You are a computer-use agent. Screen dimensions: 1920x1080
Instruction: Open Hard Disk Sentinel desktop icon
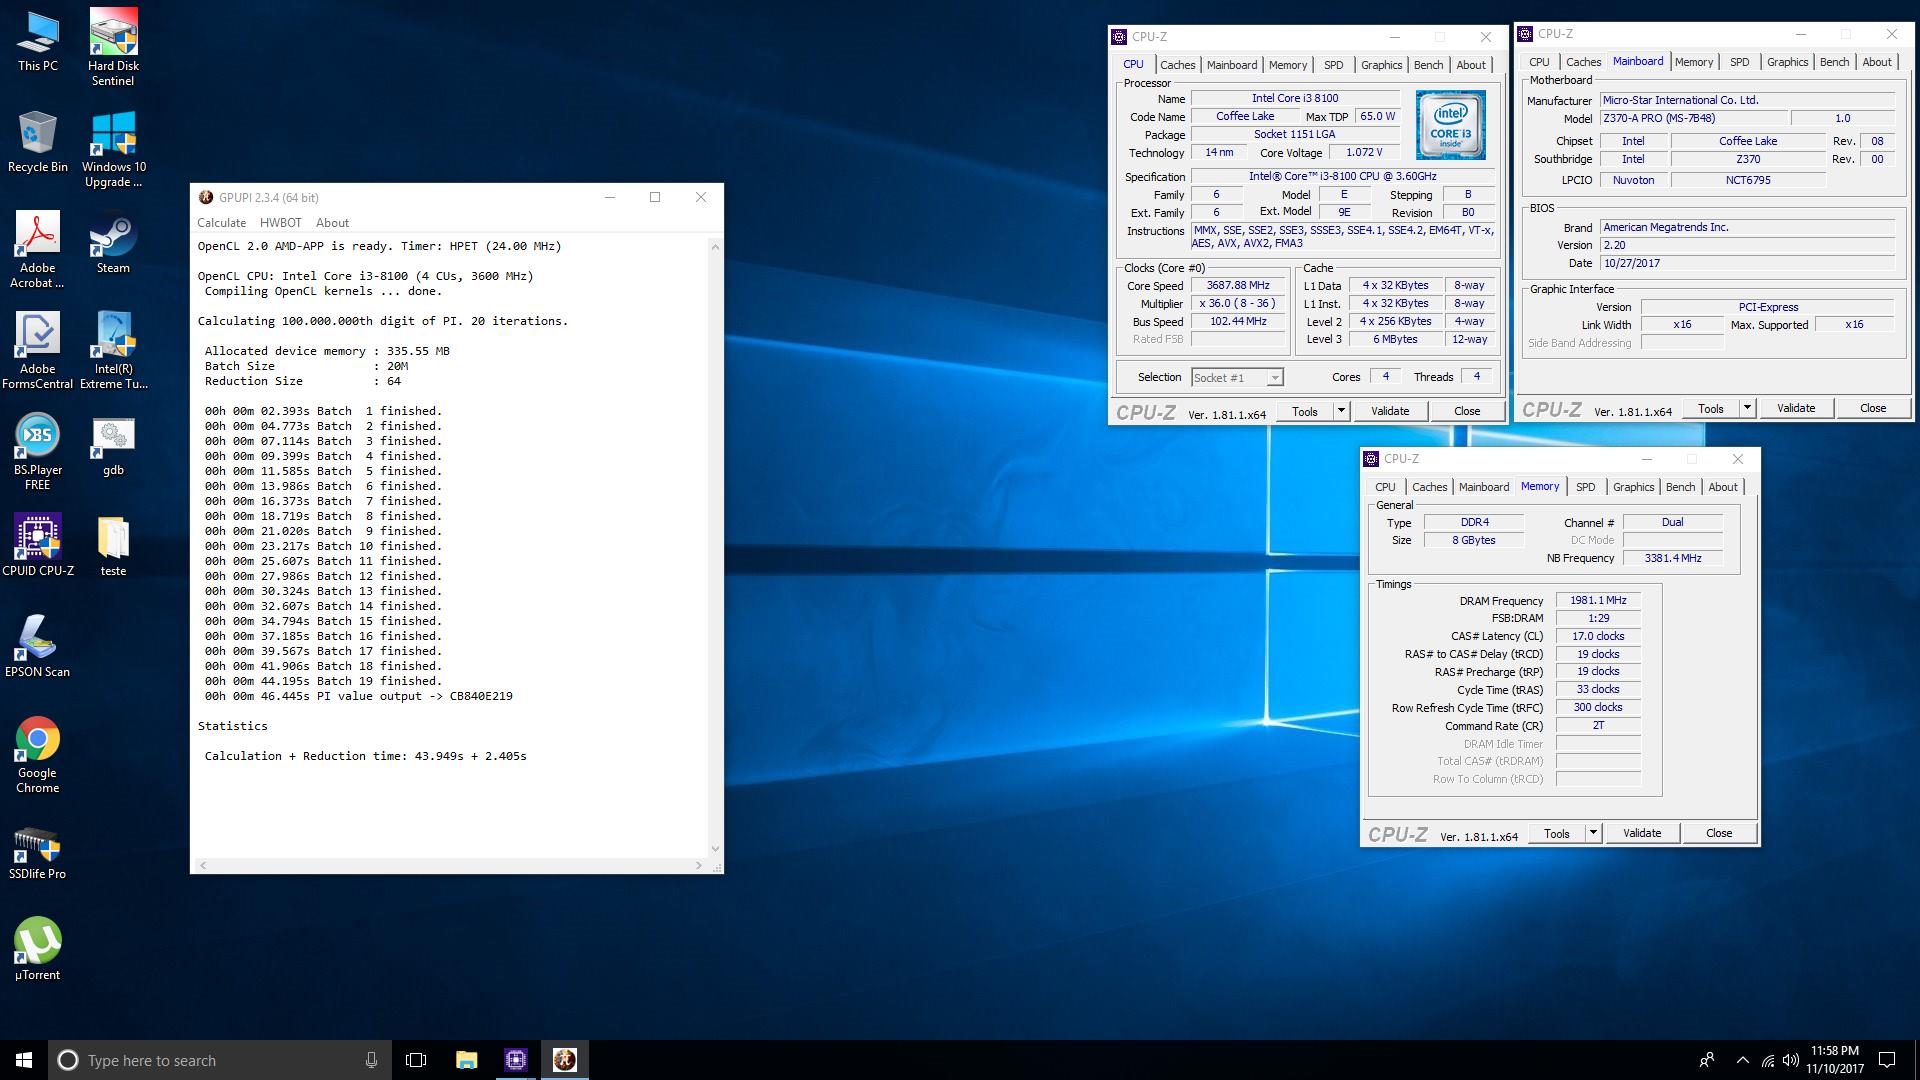click(x=113, y=48)
